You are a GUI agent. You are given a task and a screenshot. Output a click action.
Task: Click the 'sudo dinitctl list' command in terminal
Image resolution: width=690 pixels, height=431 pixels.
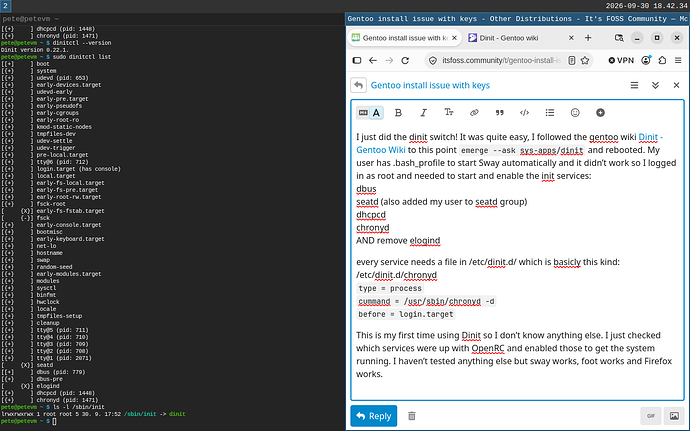coord(82,57)
